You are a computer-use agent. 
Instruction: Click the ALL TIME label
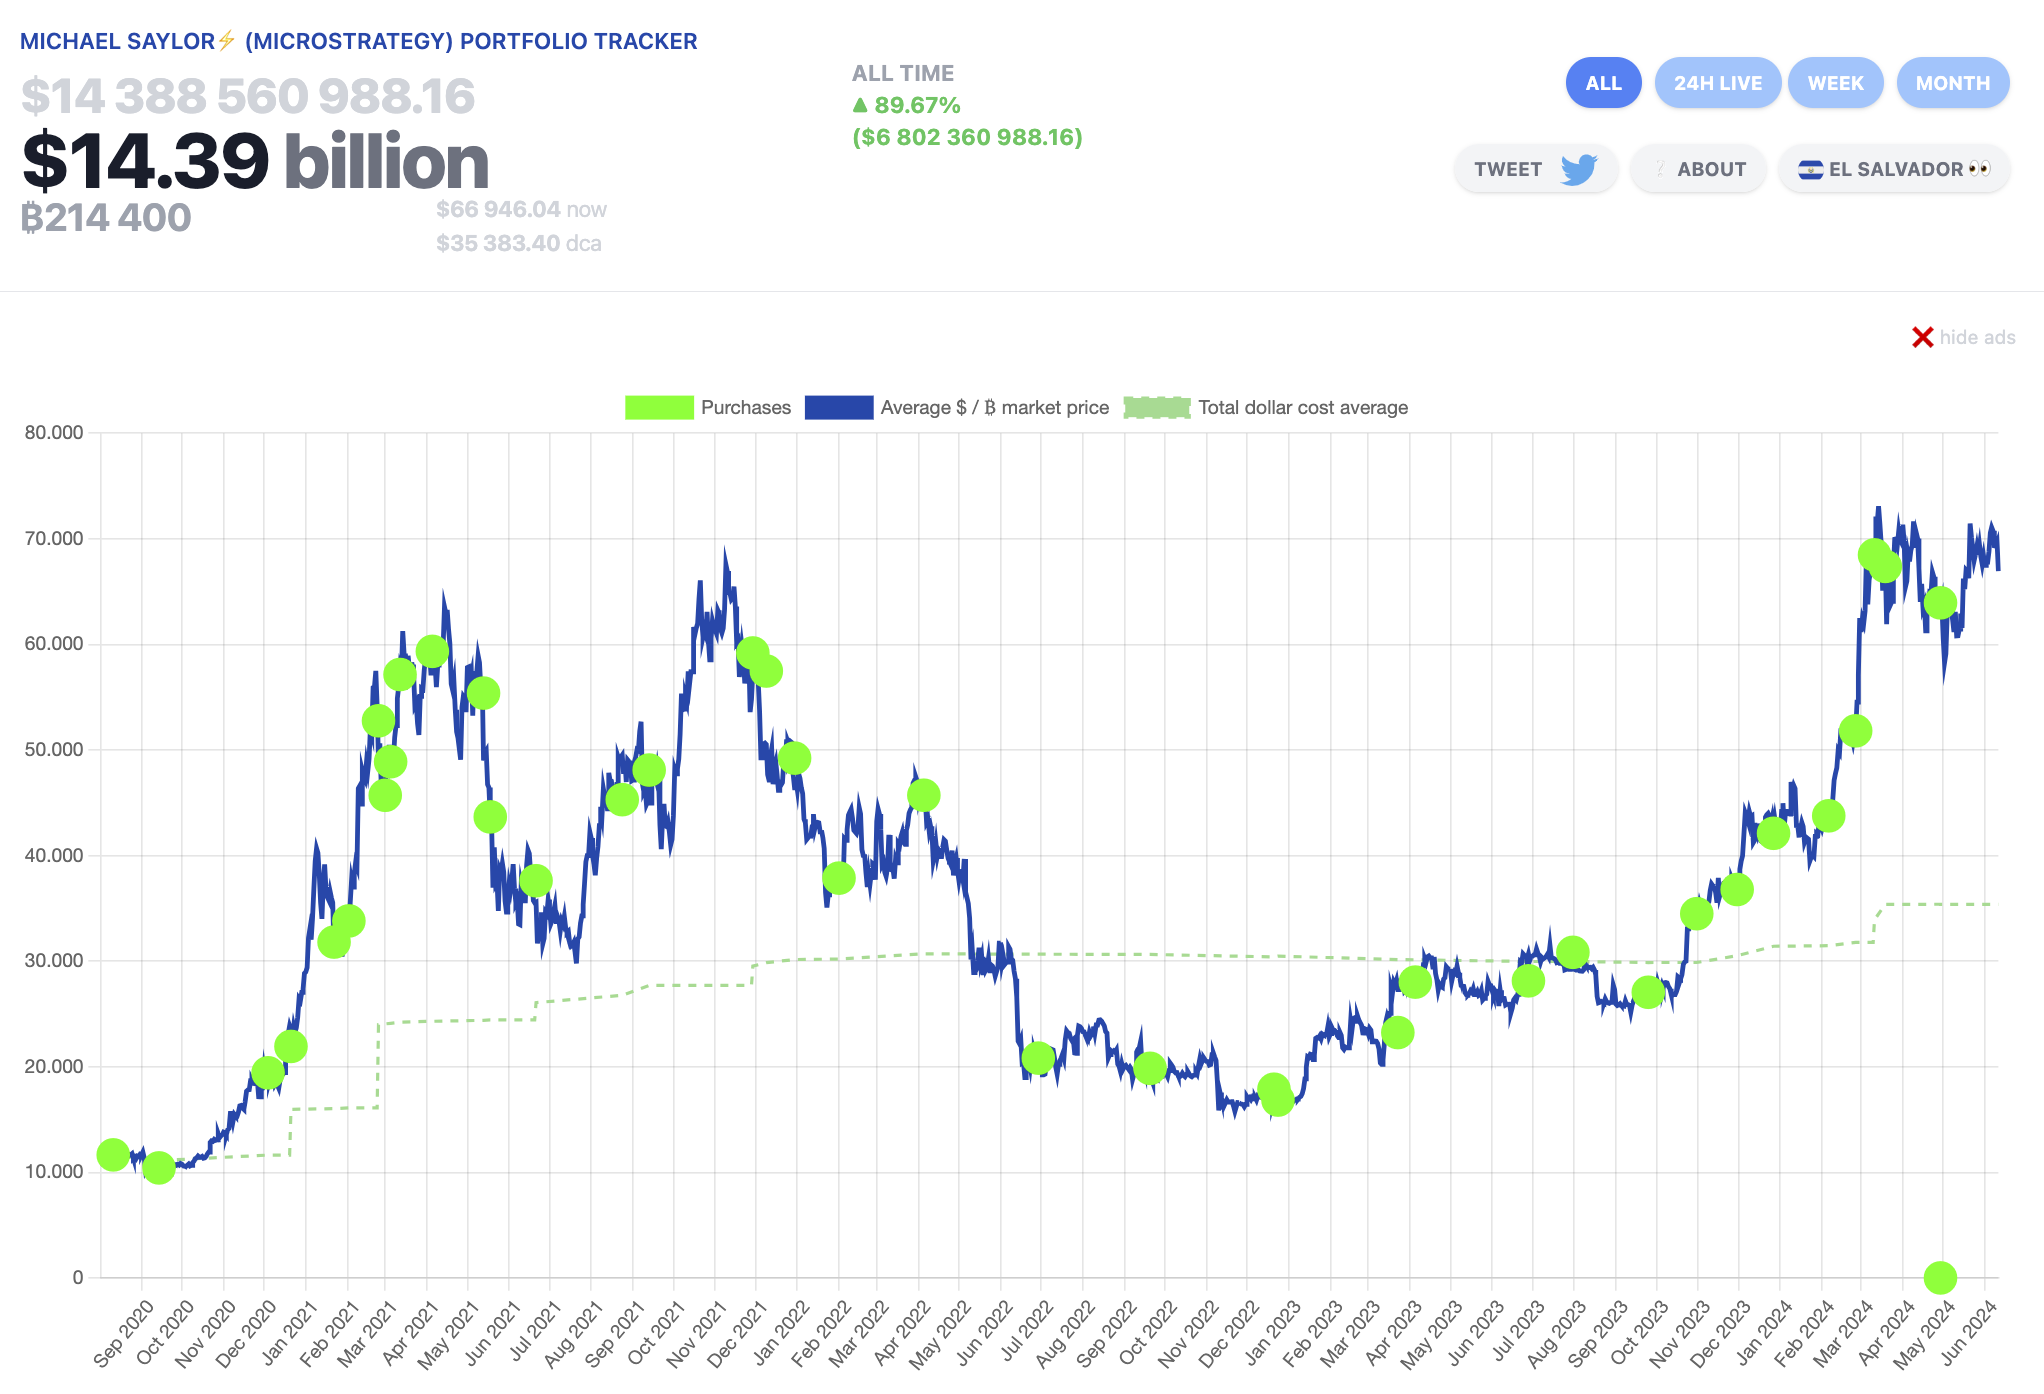point(903,73)
